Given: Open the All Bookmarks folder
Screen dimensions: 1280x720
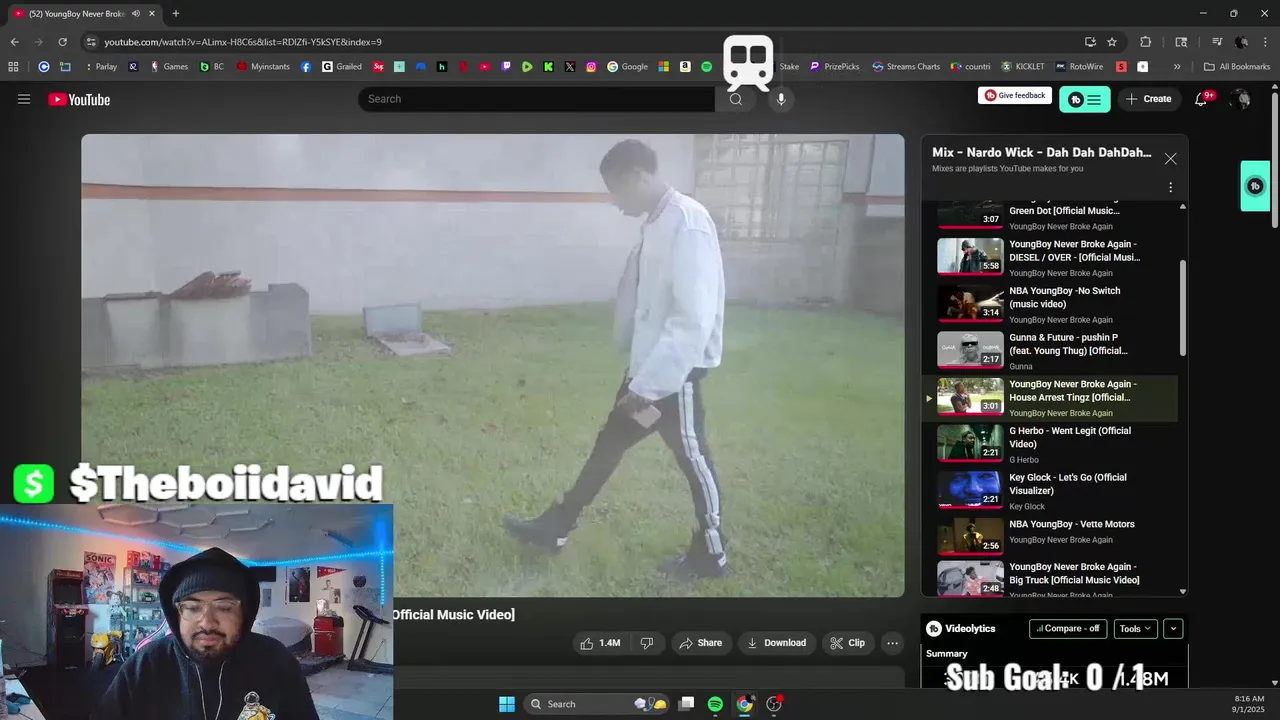Looking at the screenshot, I should pos(1237,67).
